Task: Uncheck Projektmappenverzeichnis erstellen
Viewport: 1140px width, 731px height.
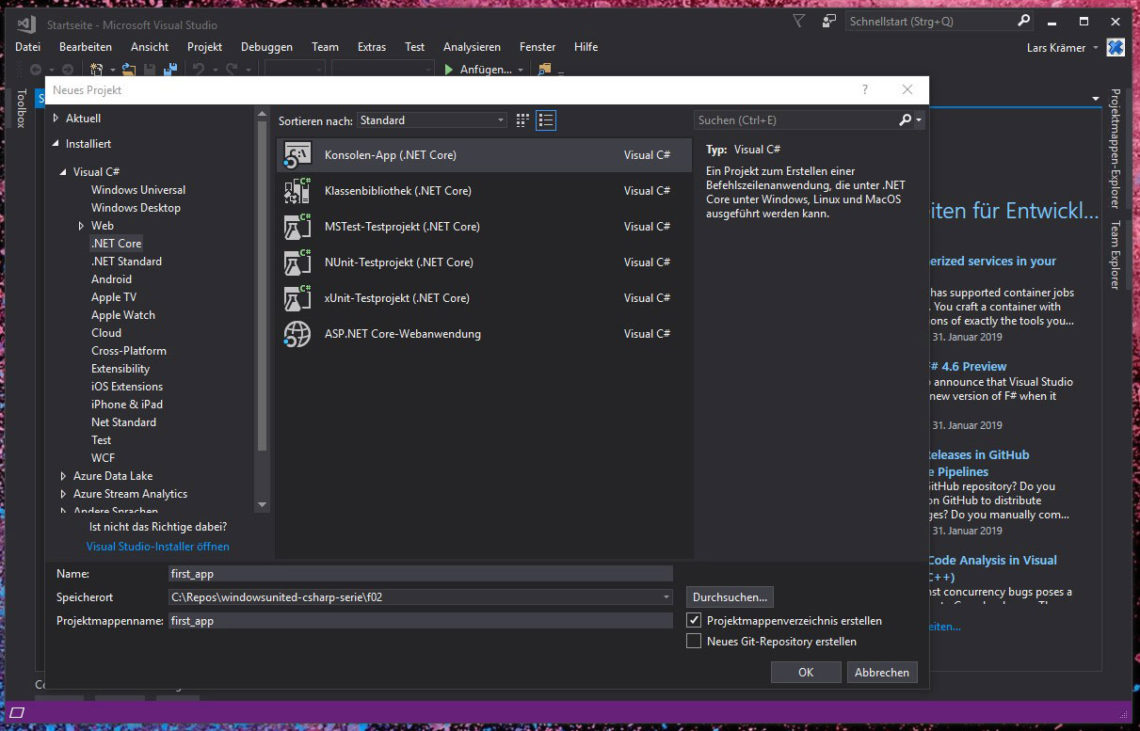Action: coord(694,620)
